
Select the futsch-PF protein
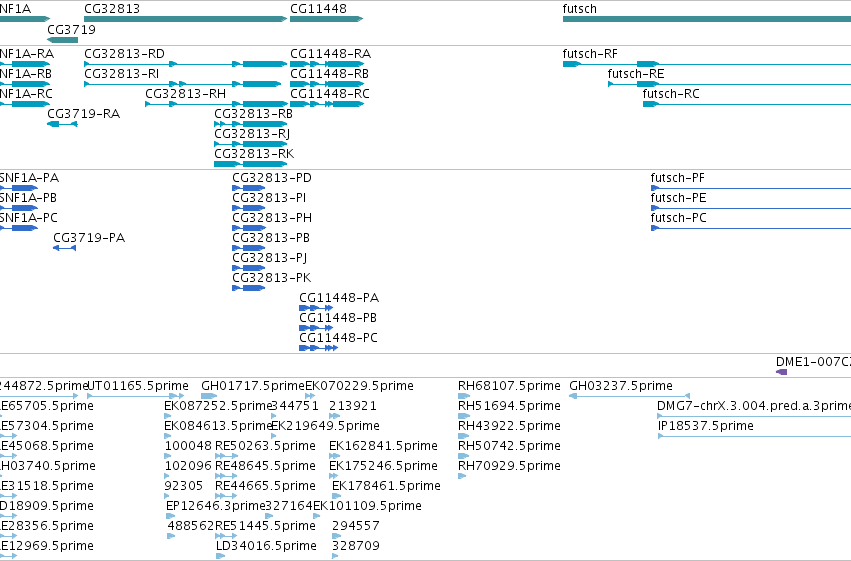coord(751,188)
